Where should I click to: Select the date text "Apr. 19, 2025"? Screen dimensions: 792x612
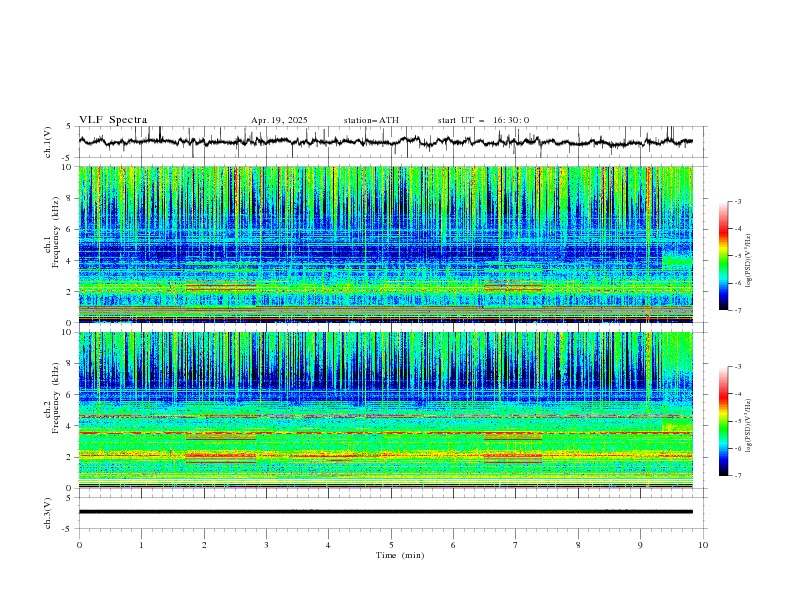click(x=279, y=120)
